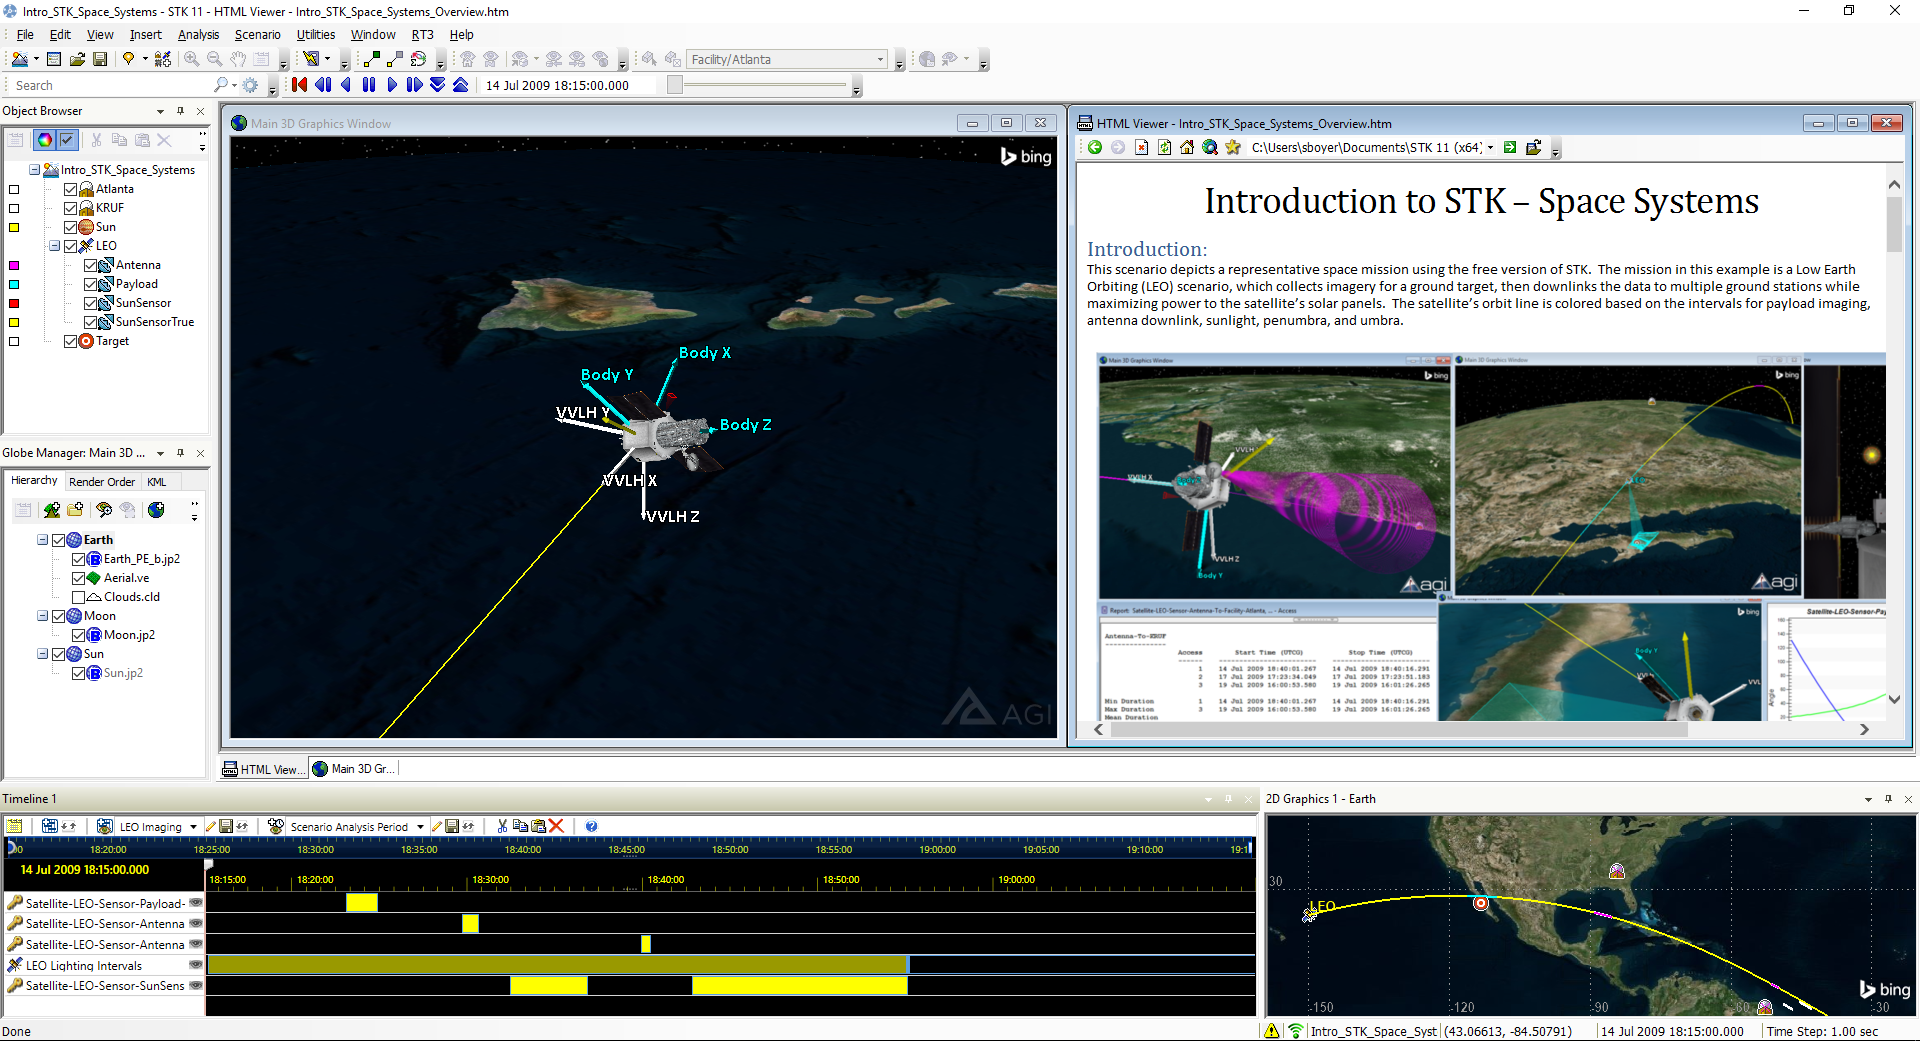This screenshot has height=1041, width=1920.
Task: Select the Zoom In tool icon
Action: [x=191, y=59]
